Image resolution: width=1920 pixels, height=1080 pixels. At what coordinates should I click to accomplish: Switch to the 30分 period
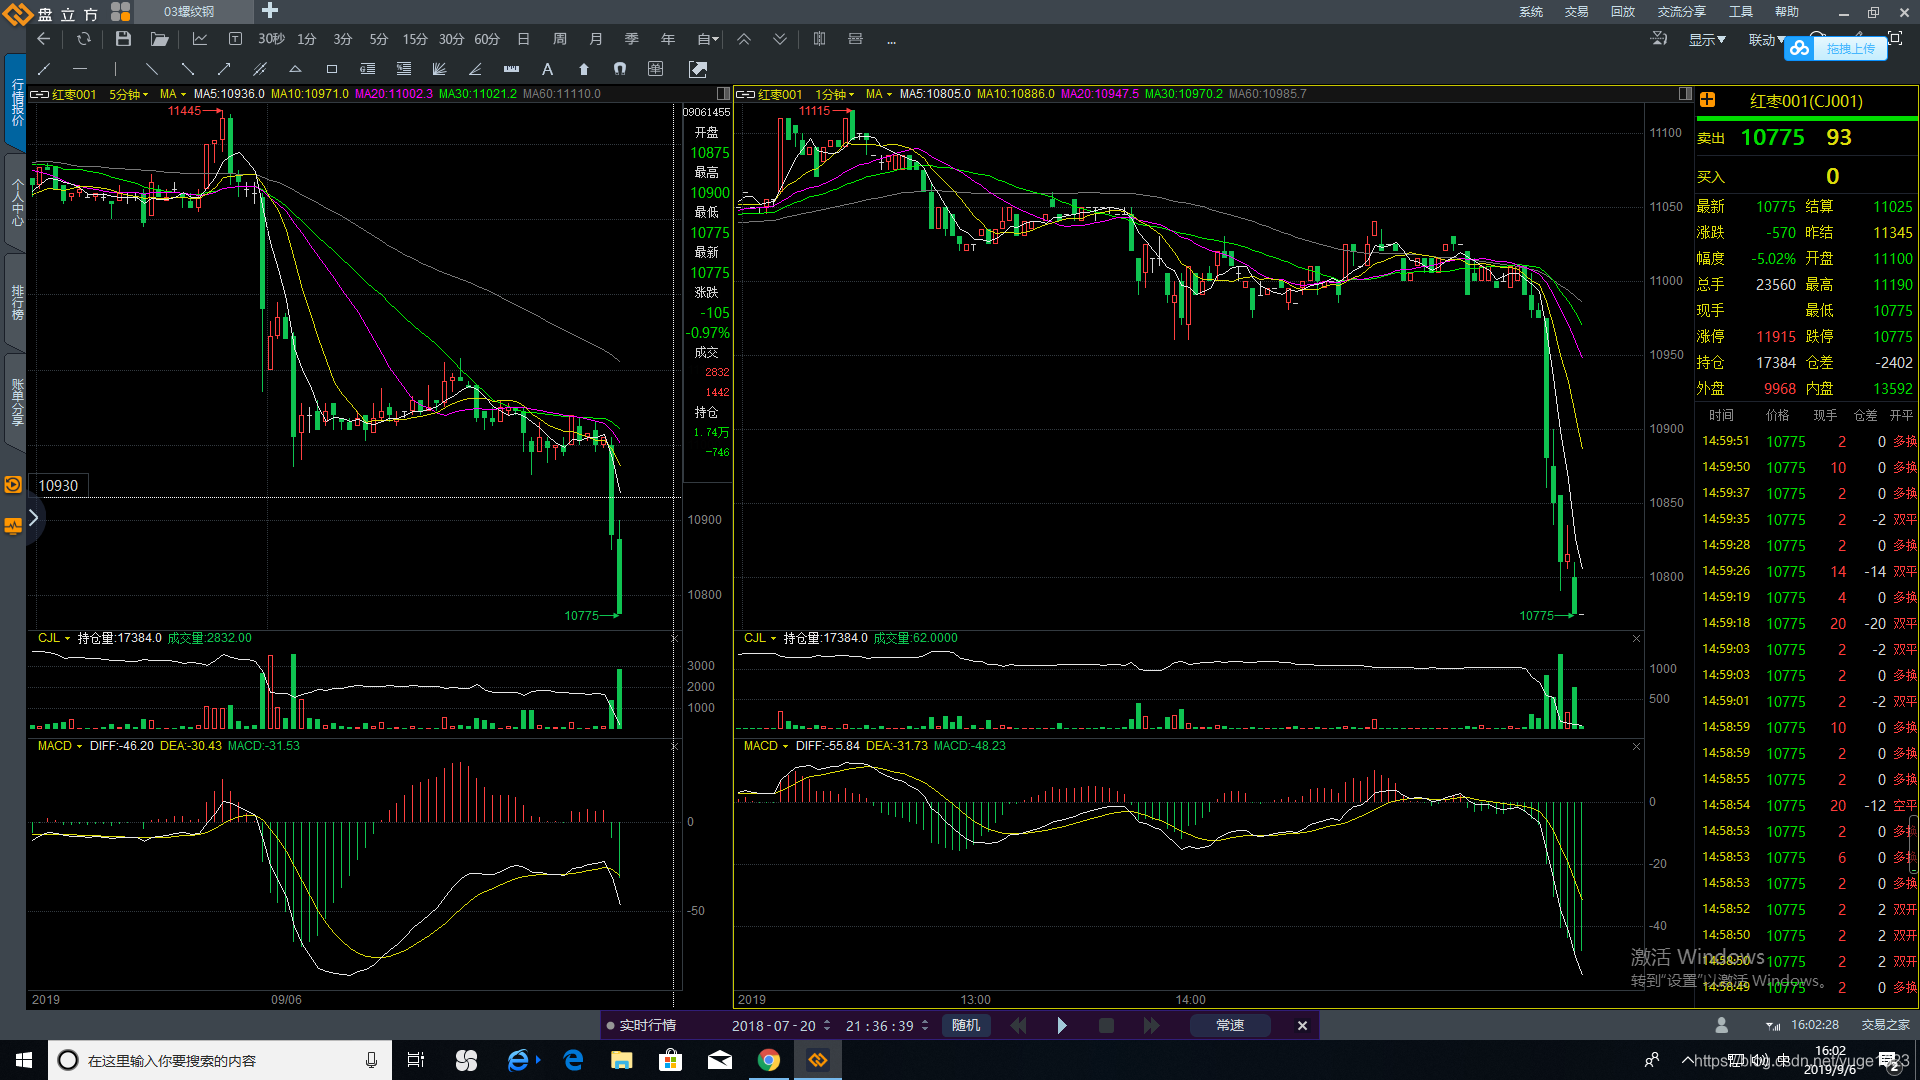point(451,39)
